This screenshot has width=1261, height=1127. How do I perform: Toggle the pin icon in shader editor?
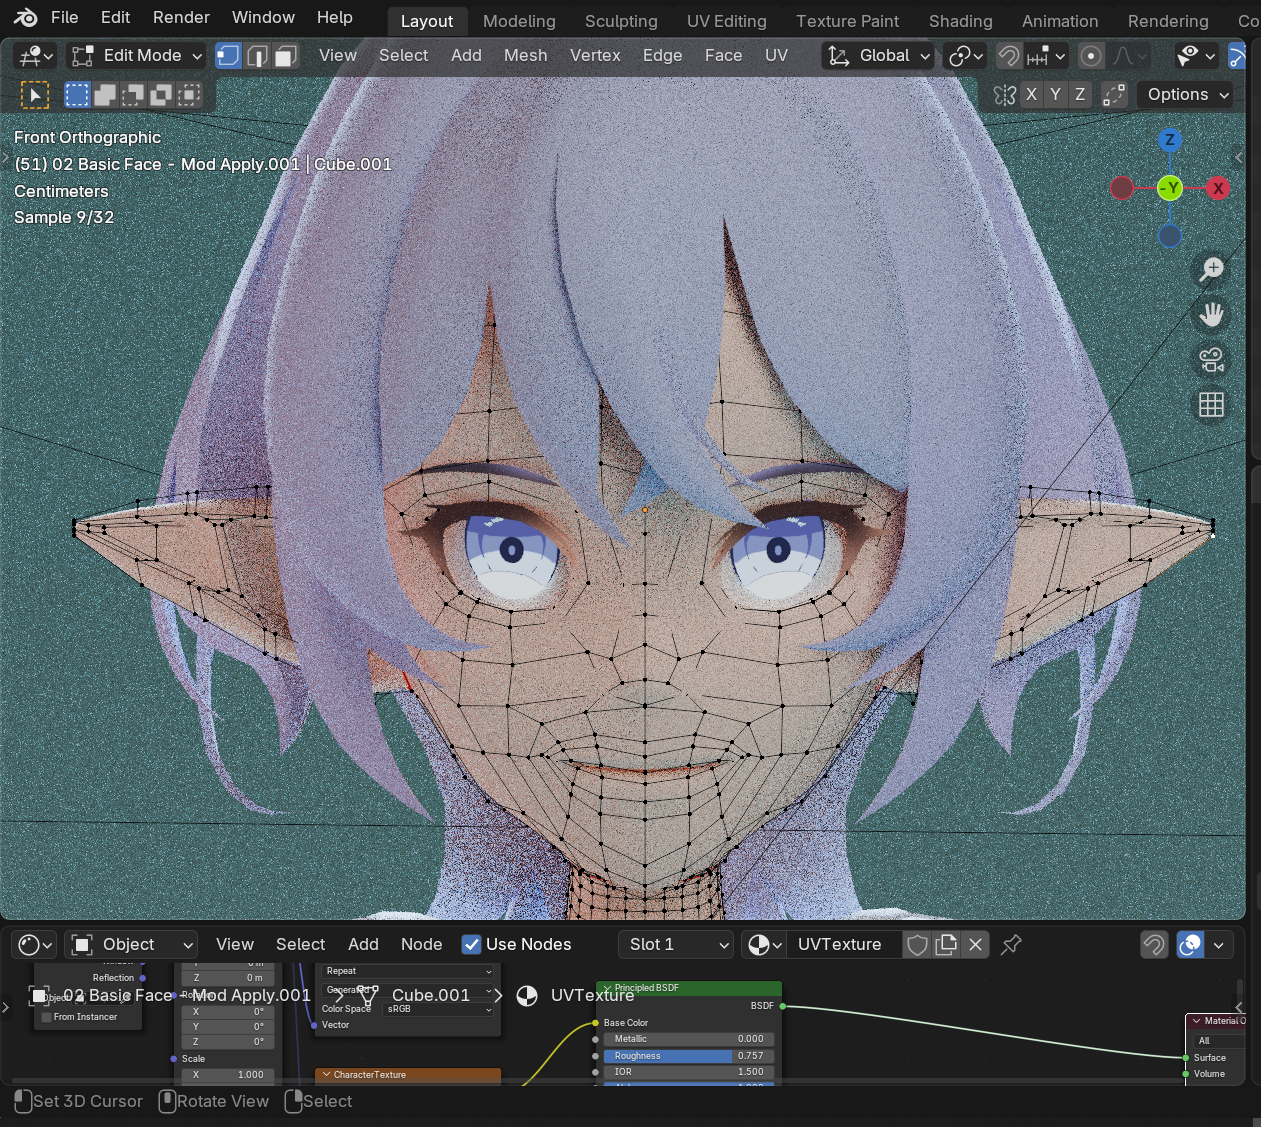coord(1011,945)
